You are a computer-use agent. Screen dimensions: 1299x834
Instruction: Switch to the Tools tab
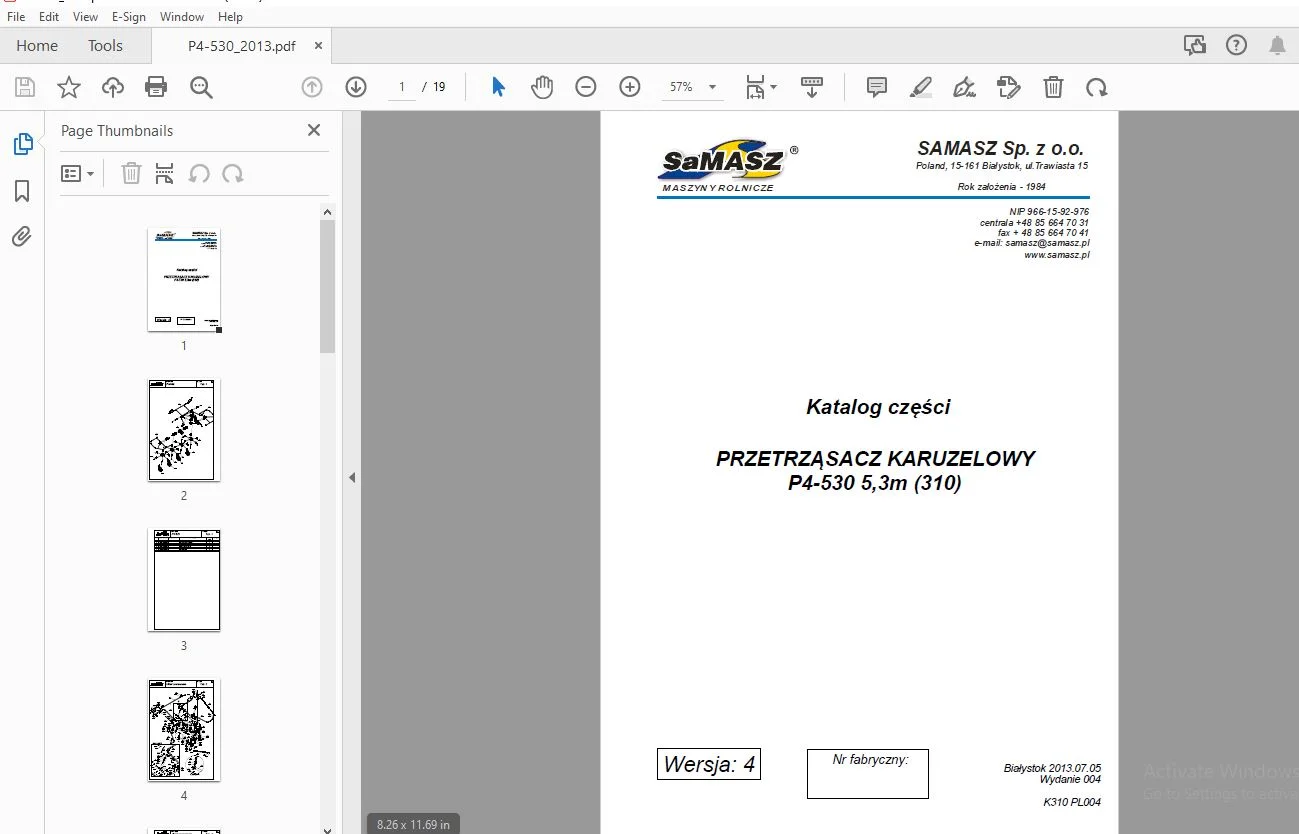click(105, 45)
